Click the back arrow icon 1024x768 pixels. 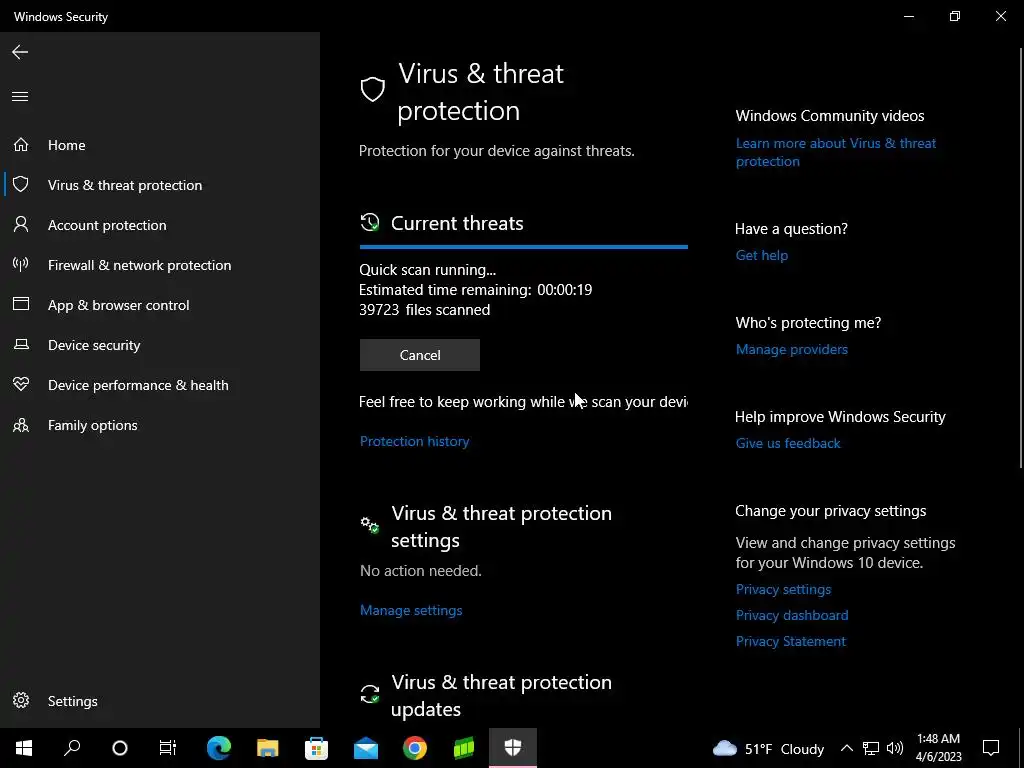coord(20,52)
